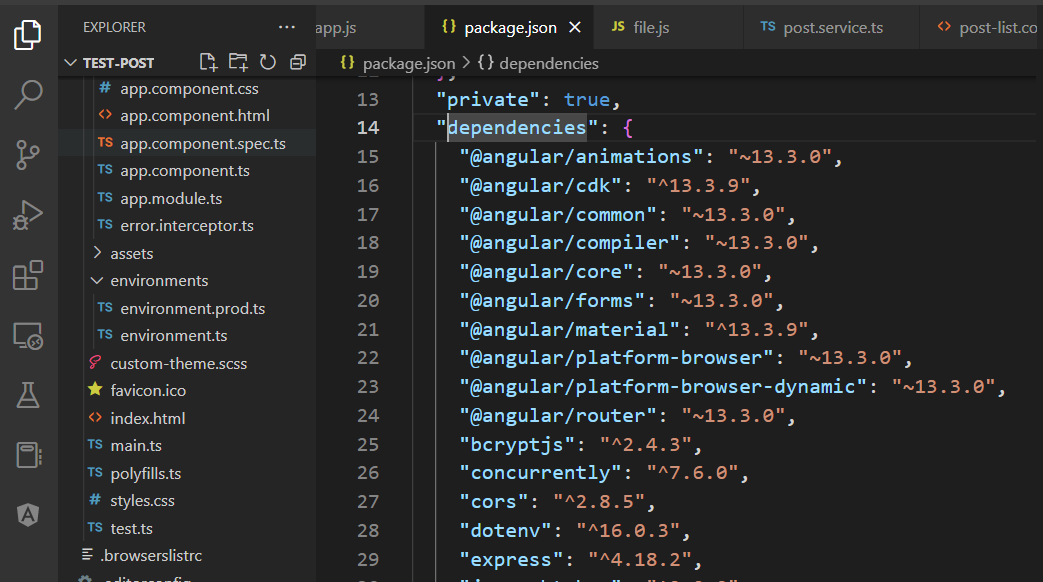This screenshot has height=582, width=1043.
Task: Click "@angular/material" entry text
Action: 569,330
